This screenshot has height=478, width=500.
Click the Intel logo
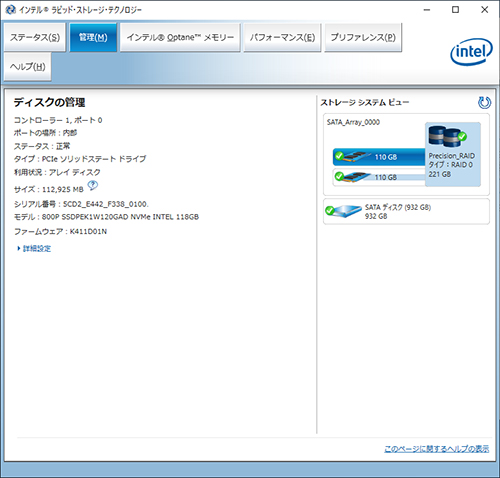click(x=471, y=51)
